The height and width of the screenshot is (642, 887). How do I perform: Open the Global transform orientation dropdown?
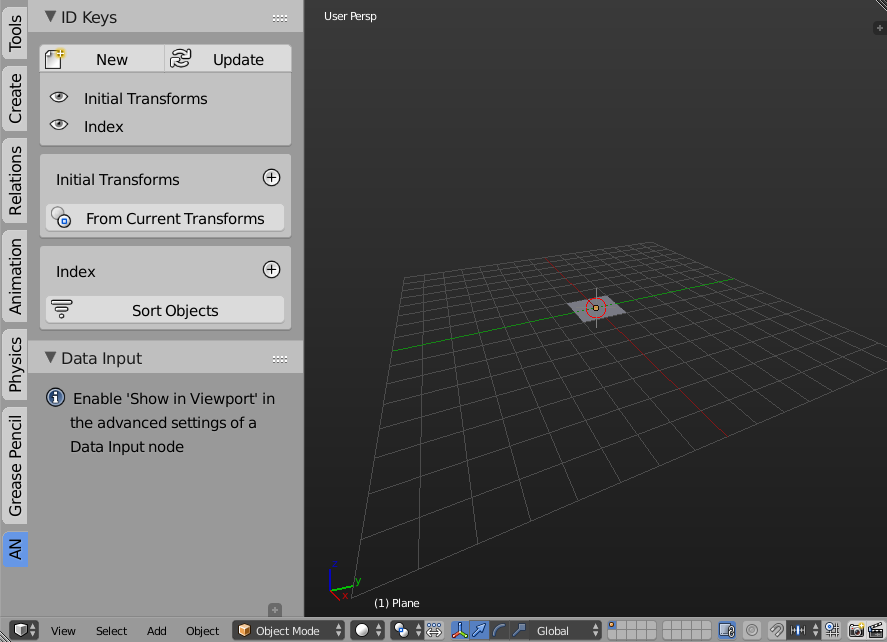(x=565, y=630)
